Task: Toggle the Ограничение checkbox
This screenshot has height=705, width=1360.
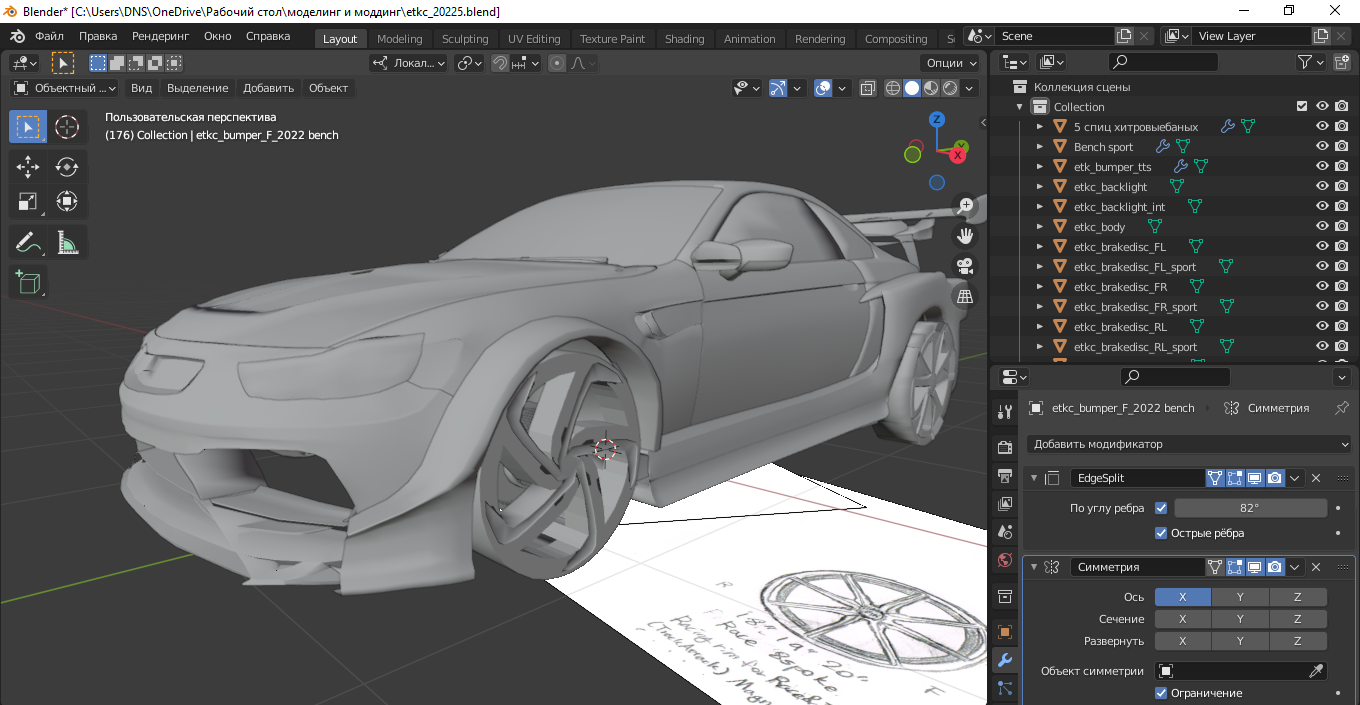Action: point(1161,693)
